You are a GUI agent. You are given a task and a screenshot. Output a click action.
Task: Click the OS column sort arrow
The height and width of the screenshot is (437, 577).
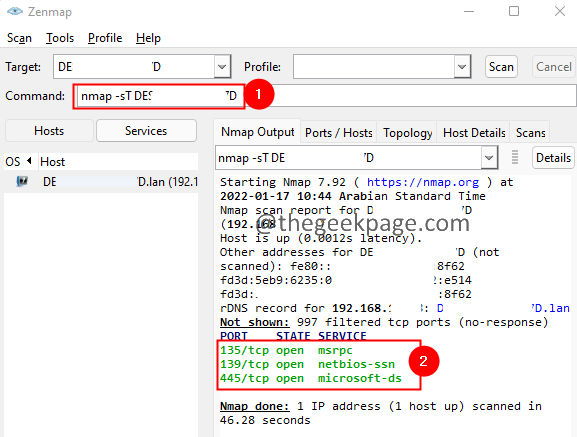coord(29,161)
